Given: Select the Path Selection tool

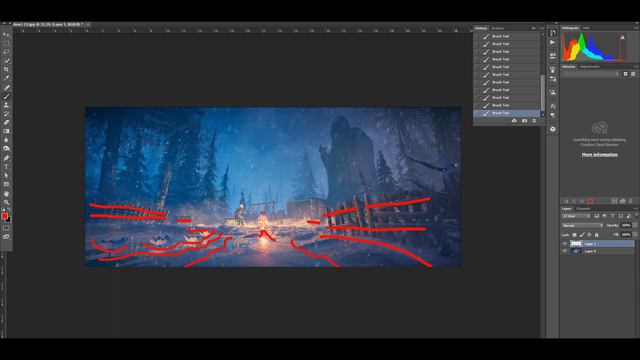Looking at the screenshot, I should click(x=6, y=176).
